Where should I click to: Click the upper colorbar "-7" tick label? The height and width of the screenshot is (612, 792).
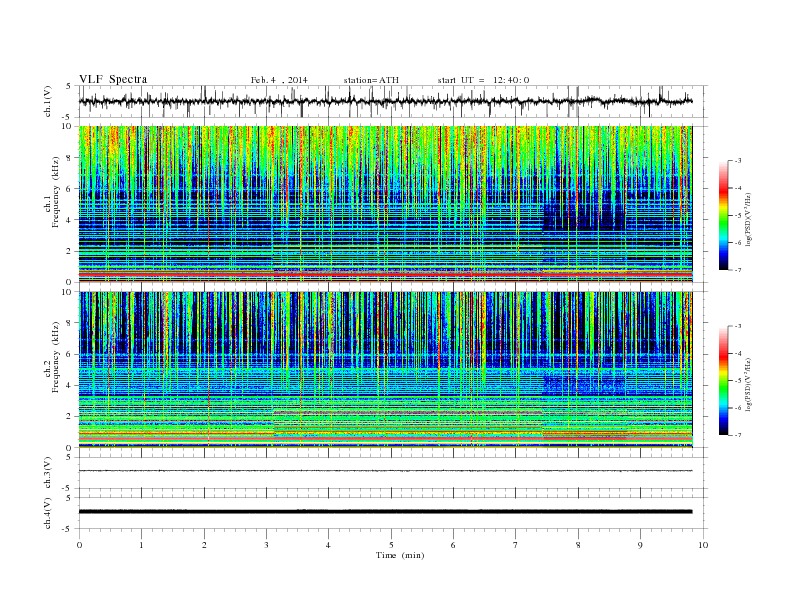pos(738,271)
